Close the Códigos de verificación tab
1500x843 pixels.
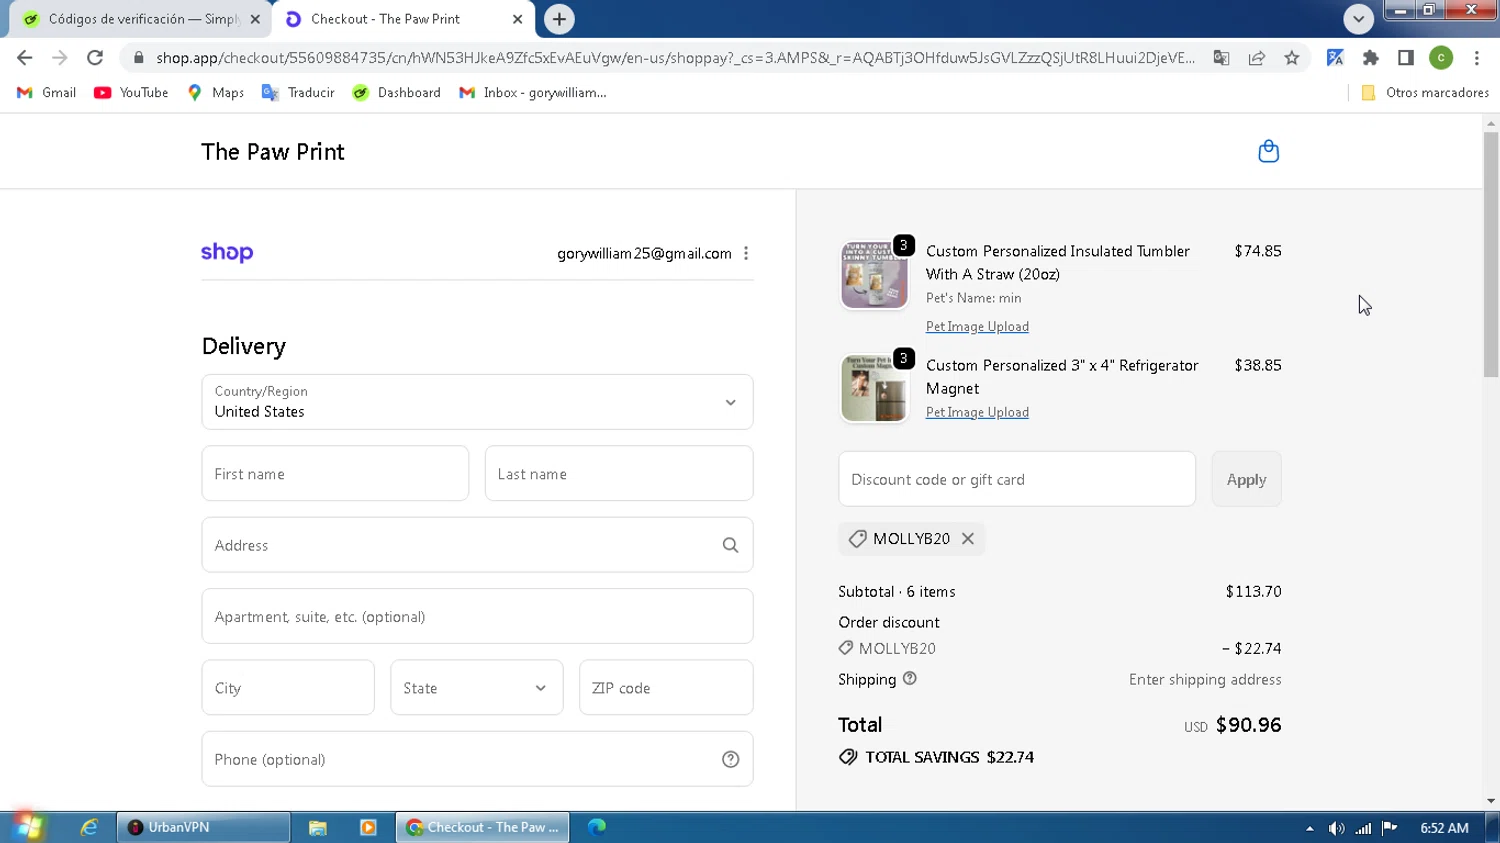[x=255, y=19]
